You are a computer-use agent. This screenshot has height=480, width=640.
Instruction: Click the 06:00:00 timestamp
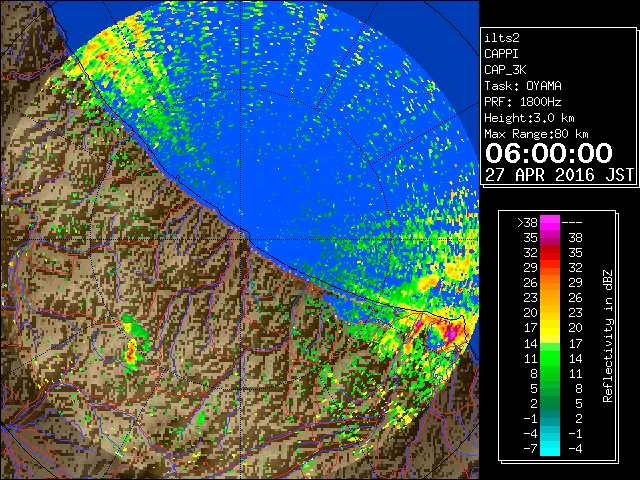click(x=549, y=153)
